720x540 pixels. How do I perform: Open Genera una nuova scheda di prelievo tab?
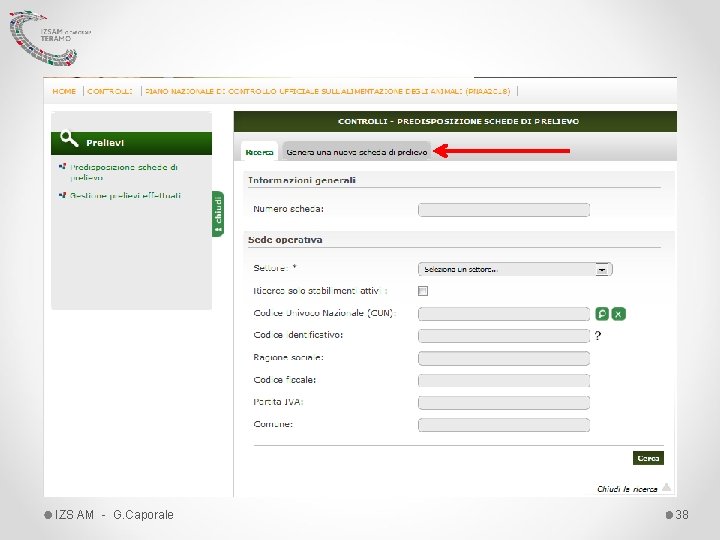coord(356,152)
